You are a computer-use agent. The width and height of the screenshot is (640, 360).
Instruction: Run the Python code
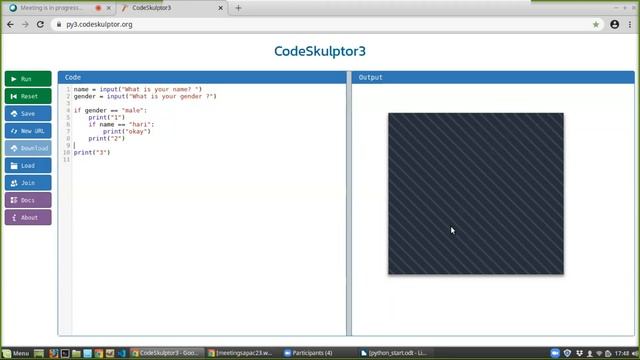[28, 79]
